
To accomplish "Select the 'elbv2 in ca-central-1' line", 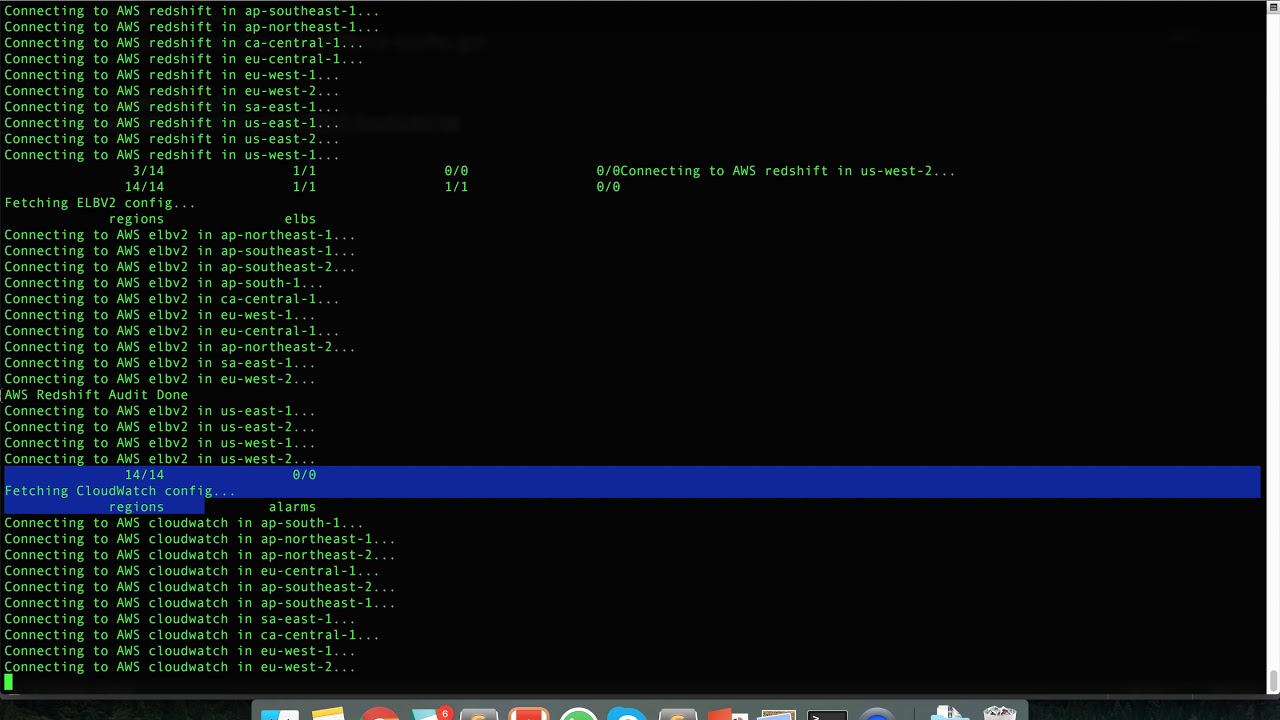I will [172, 299].
